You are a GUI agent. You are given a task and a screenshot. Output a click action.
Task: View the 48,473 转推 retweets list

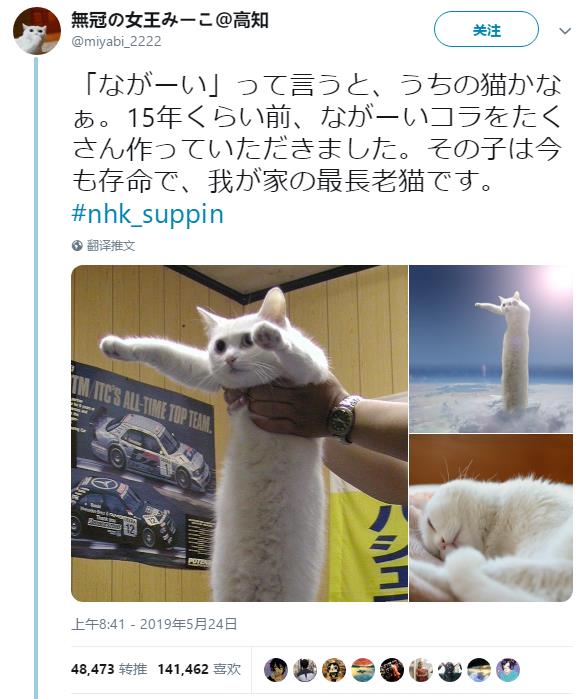coord(109,669)
